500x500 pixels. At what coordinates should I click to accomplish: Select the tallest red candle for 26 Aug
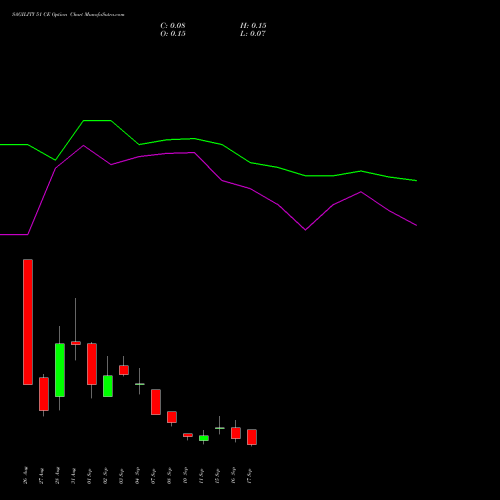point(28,322)
